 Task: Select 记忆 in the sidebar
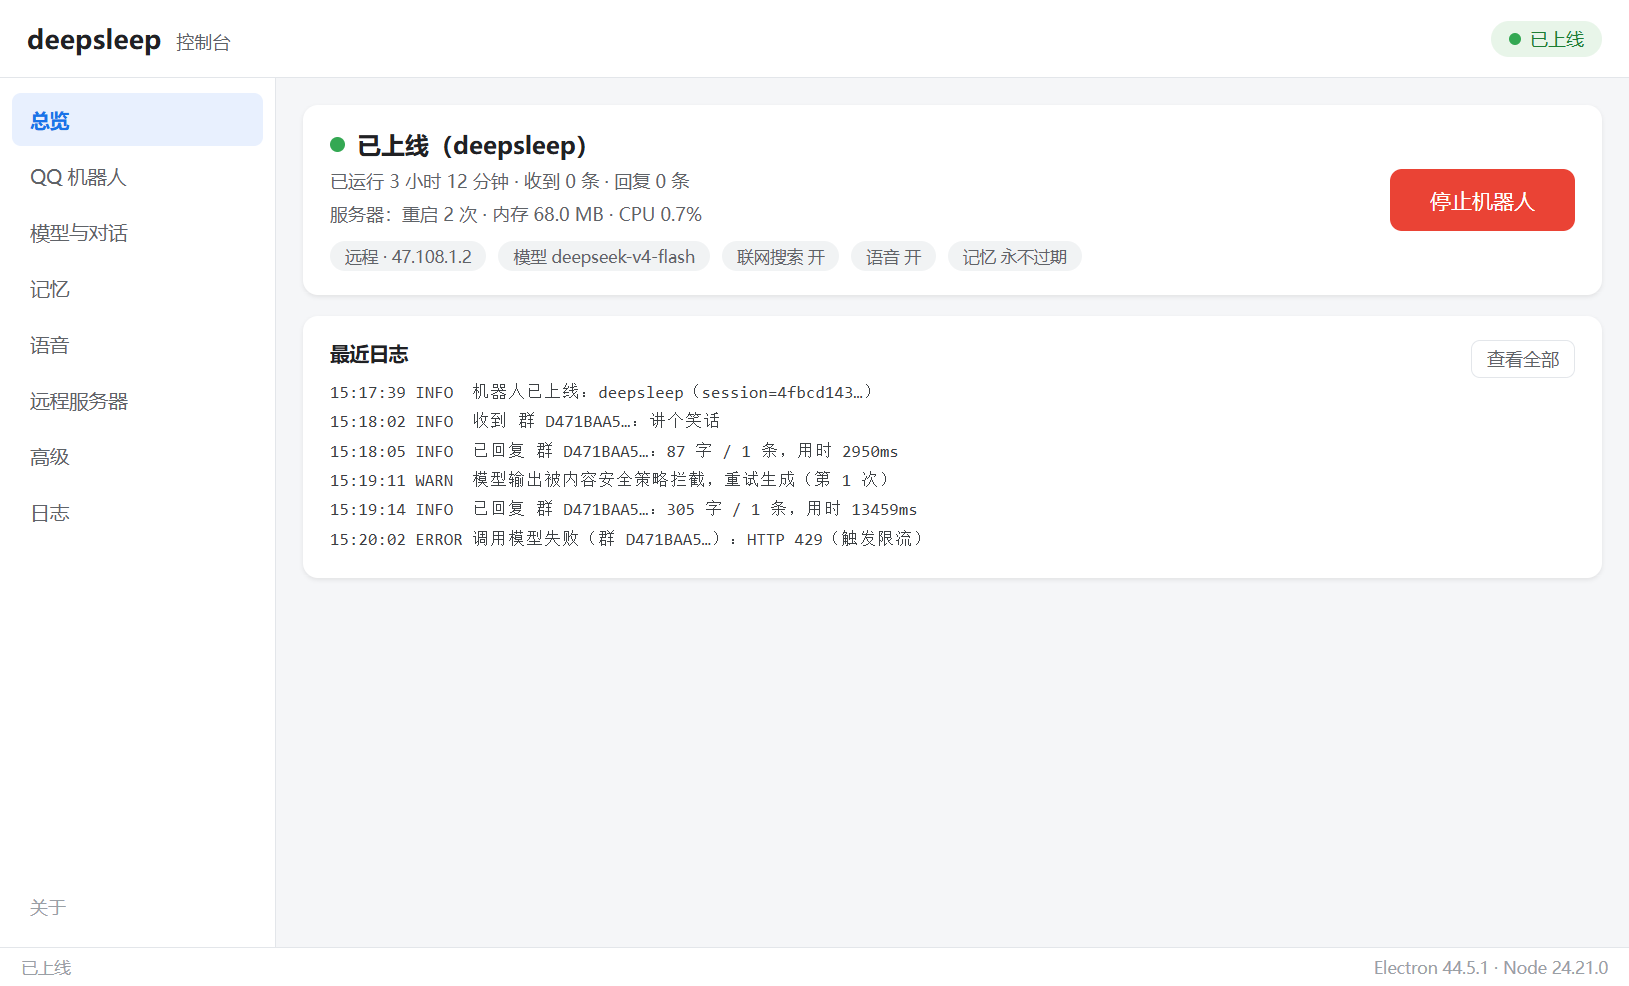(x=137, y=289)
